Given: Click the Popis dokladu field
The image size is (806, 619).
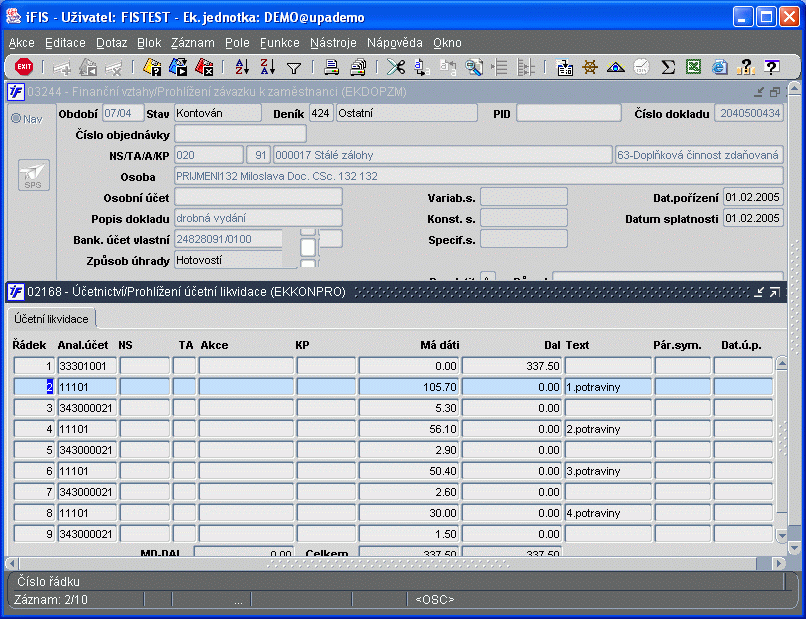Looking at the screenshot, I should coord(258,218).
